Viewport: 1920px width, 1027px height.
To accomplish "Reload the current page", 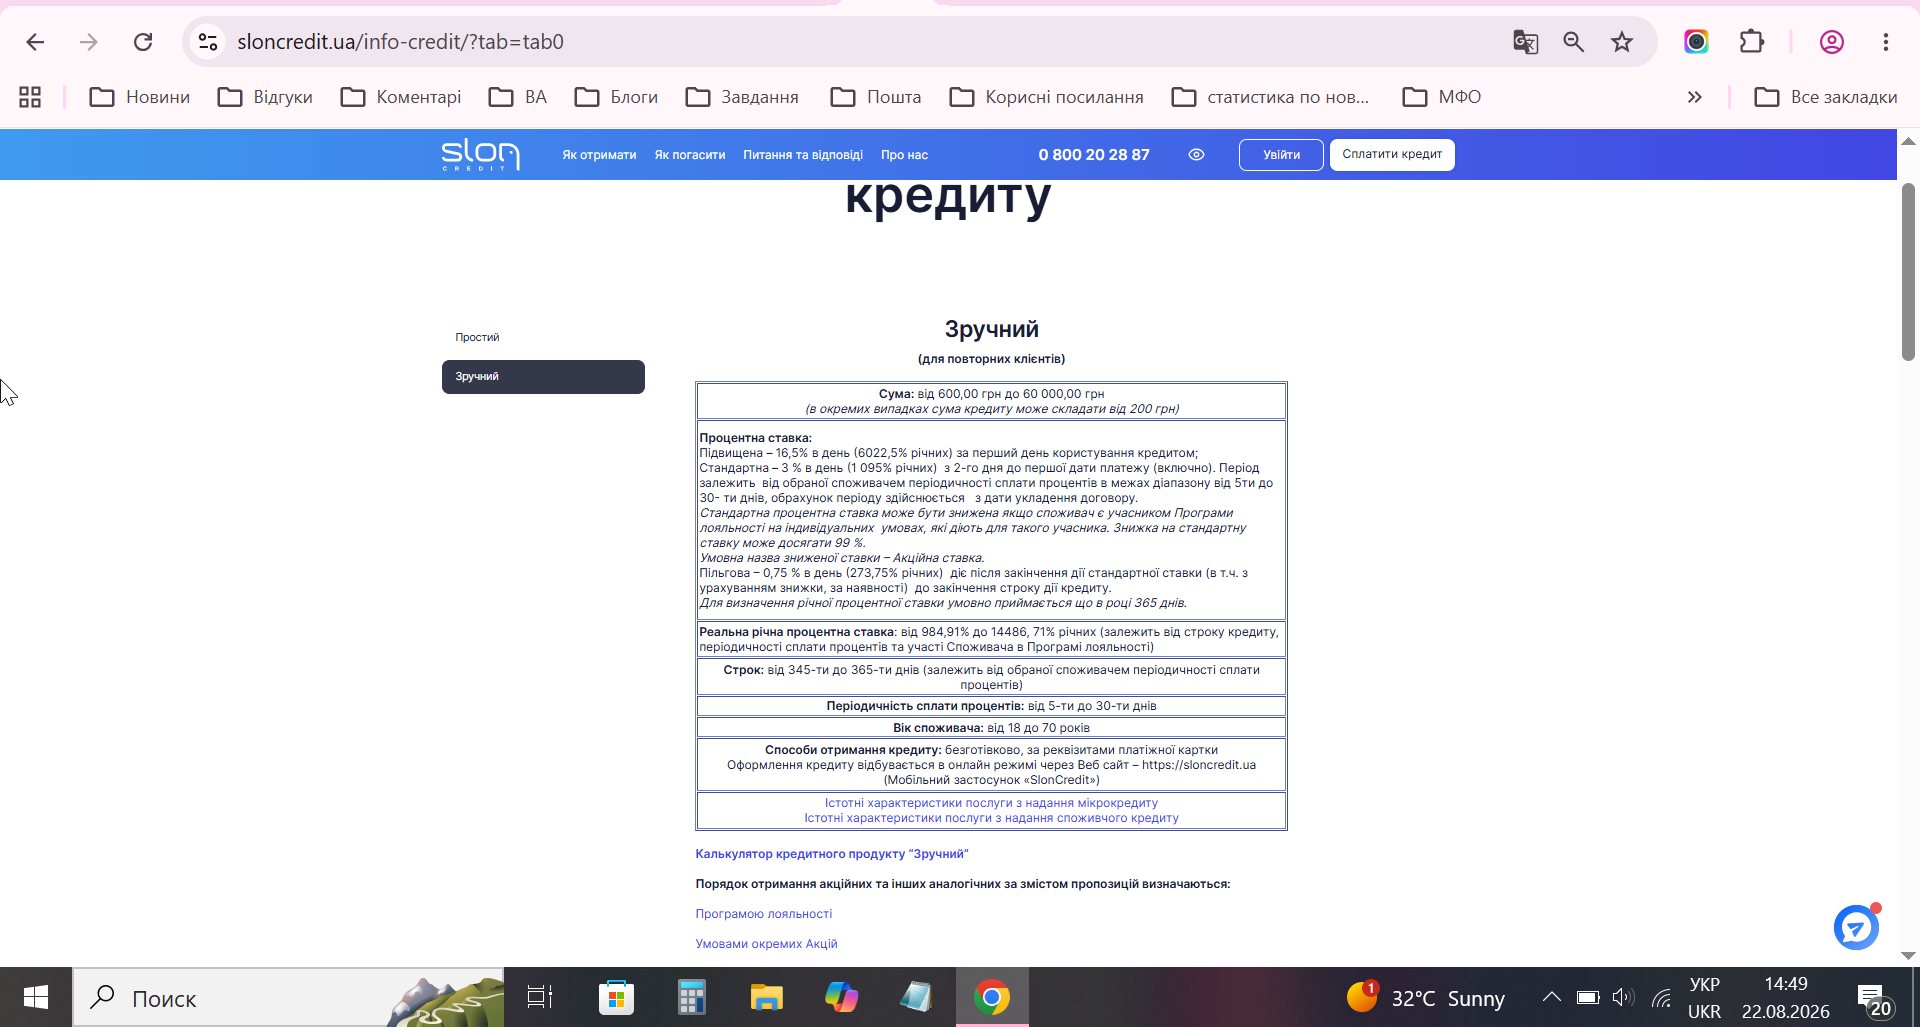I will coord(143,42).
